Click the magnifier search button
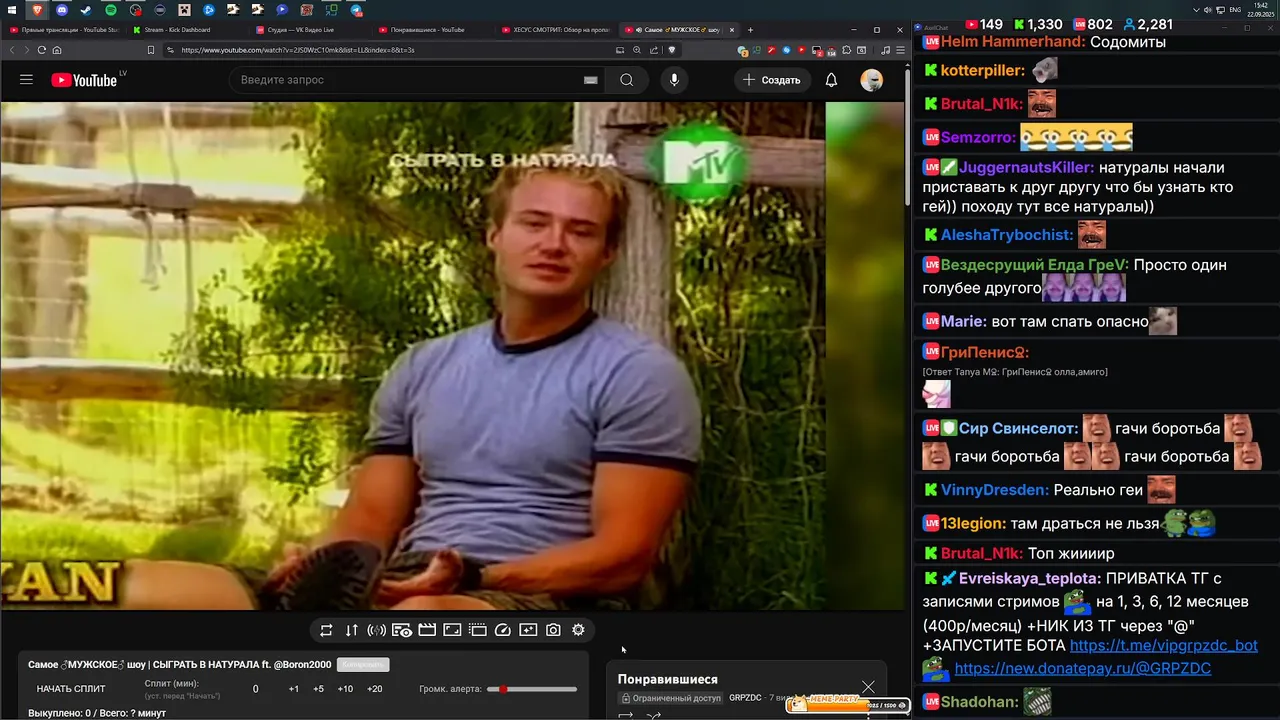This screenshot has width=1280, height=720. point(627,80)
